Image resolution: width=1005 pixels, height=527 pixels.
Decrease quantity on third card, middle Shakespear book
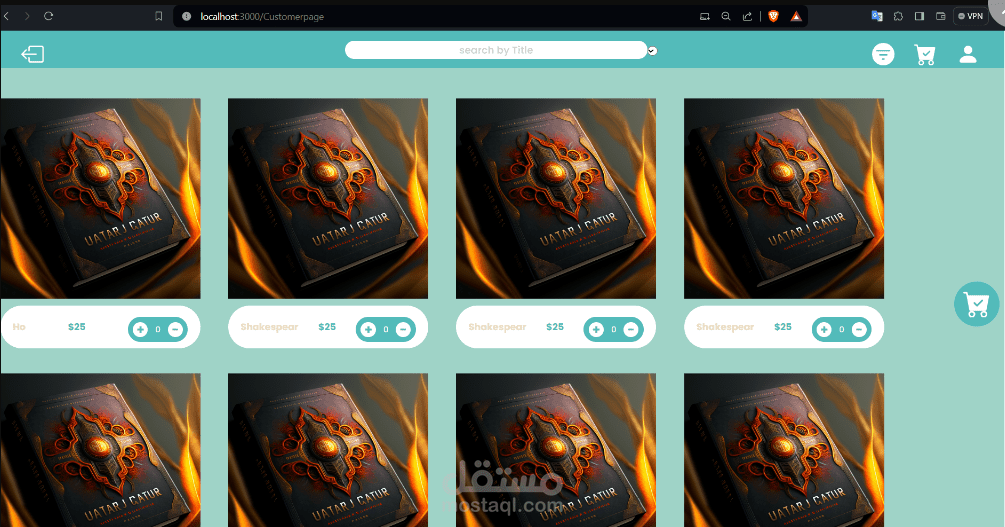631,330
